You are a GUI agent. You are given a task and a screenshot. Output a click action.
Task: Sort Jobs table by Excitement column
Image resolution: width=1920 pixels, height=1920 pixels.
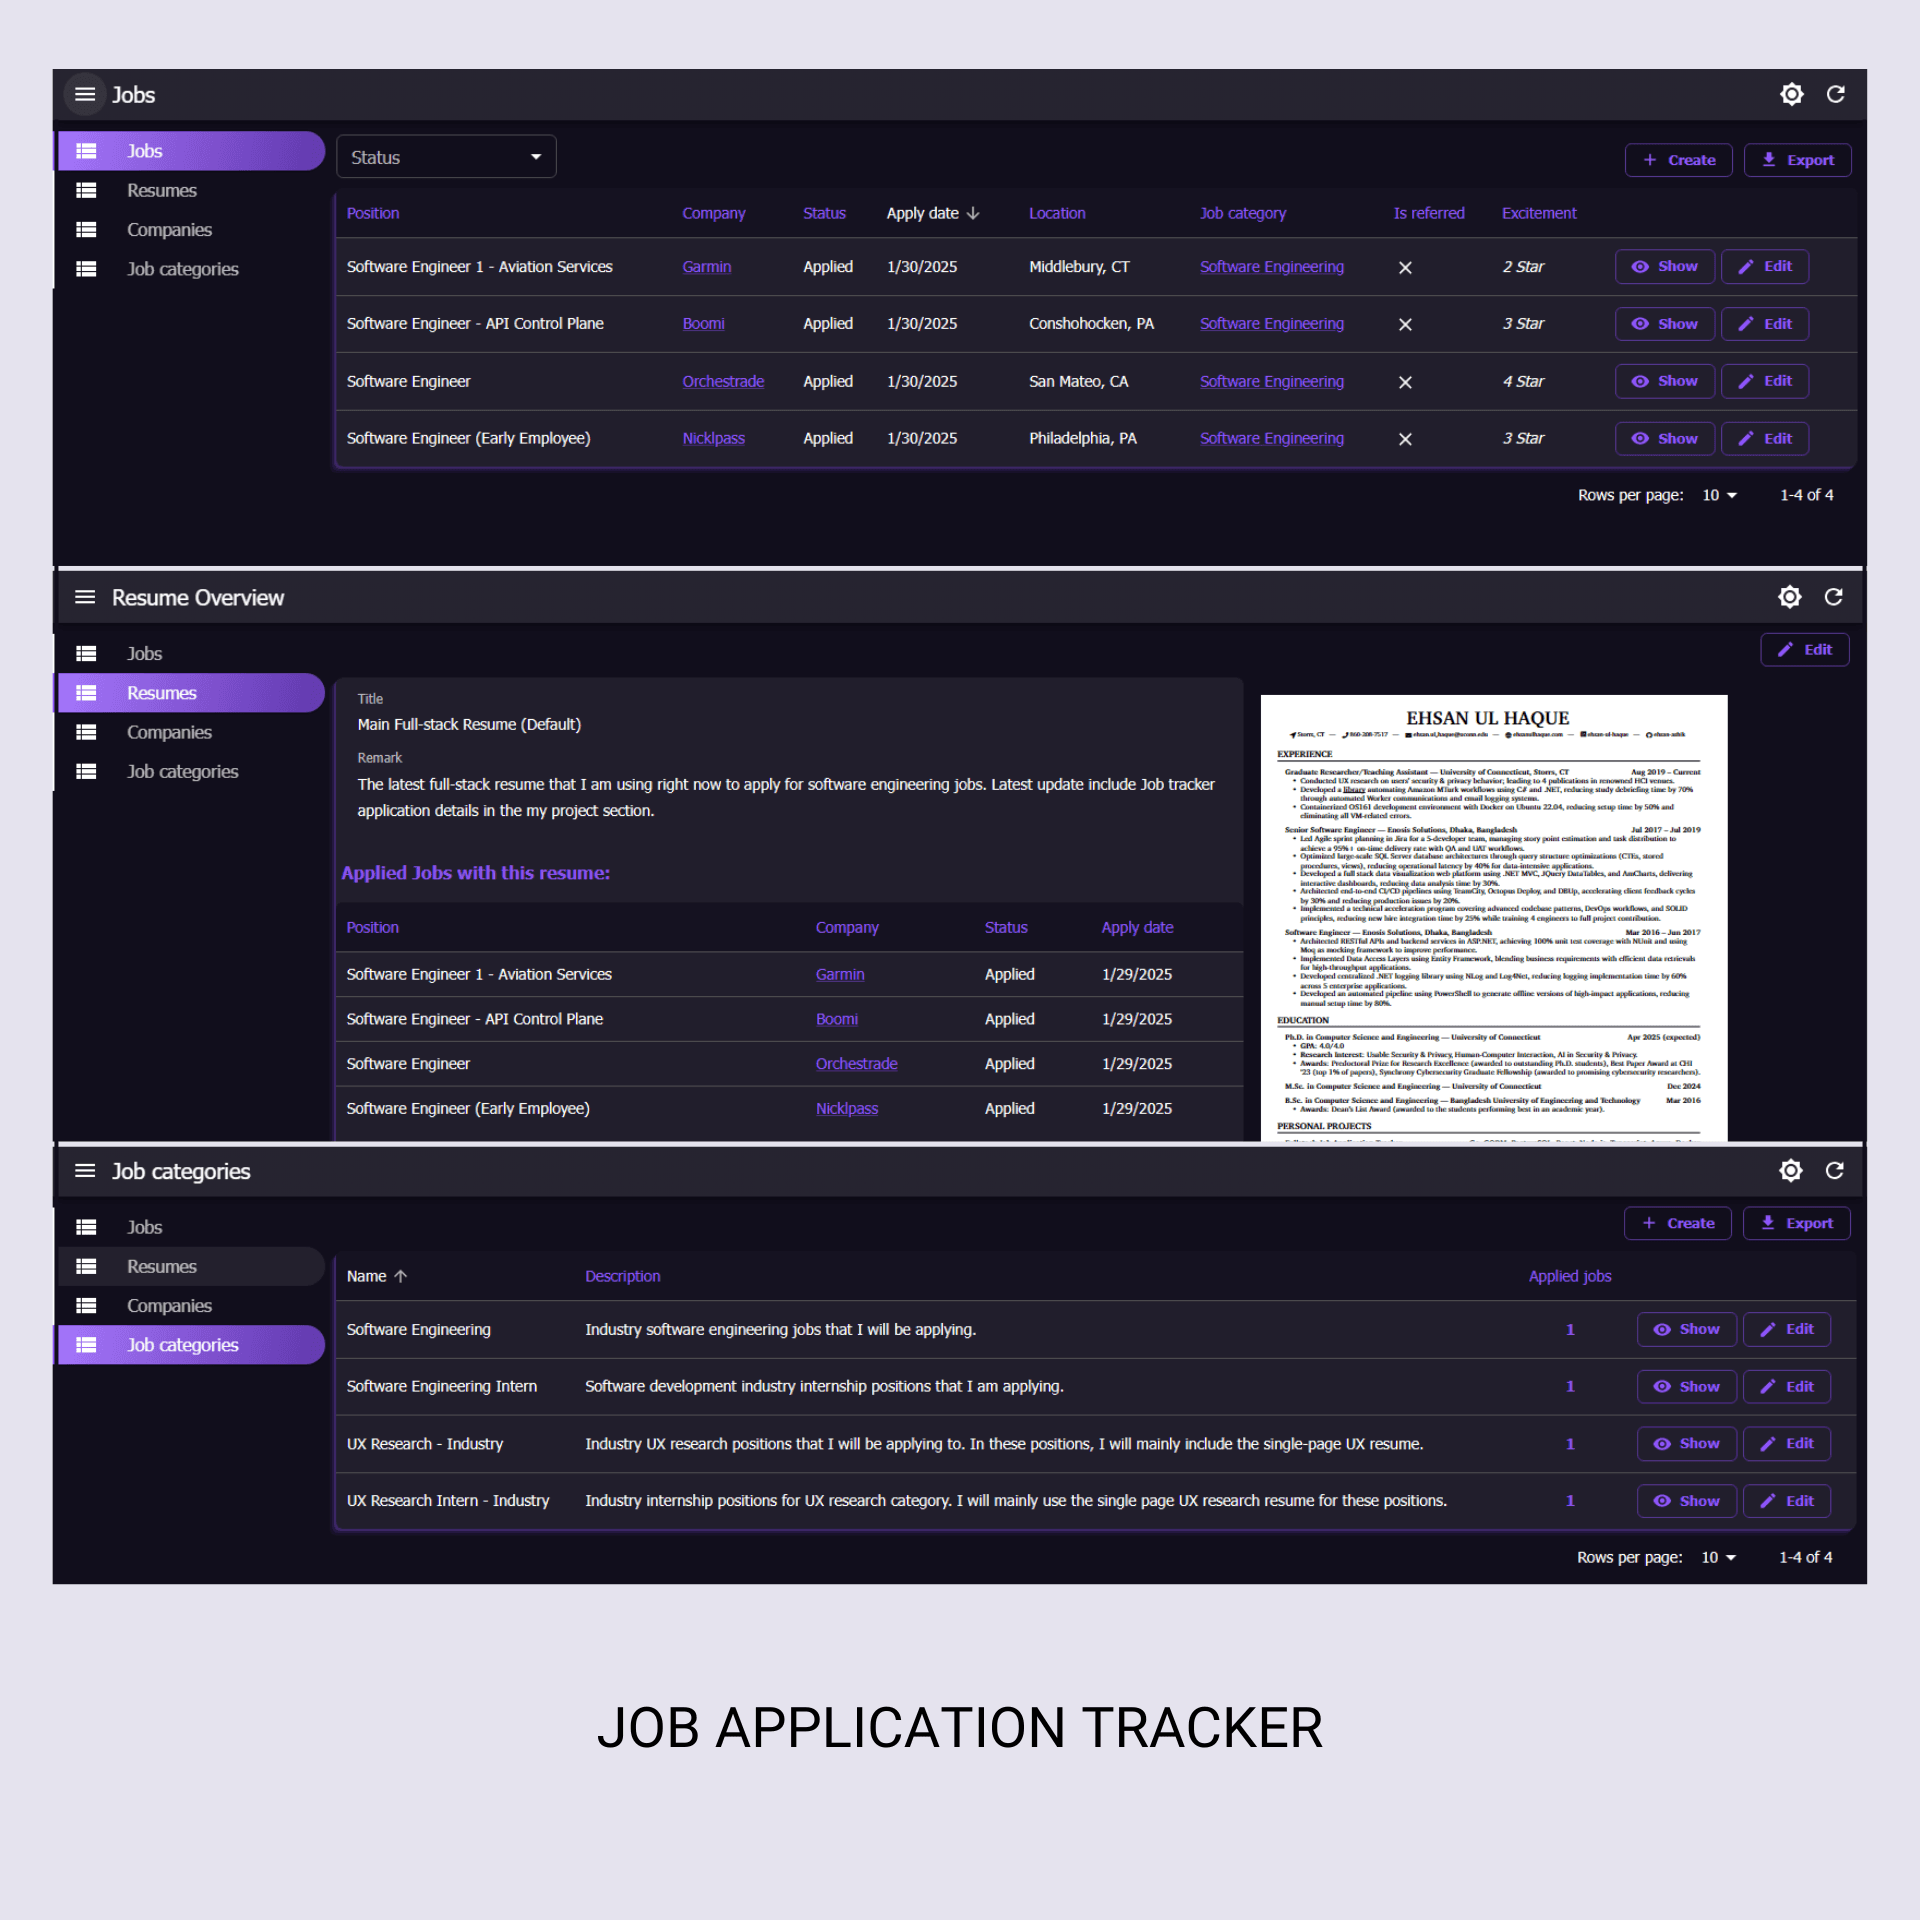pyautogui.click(x=1538, y=213)
